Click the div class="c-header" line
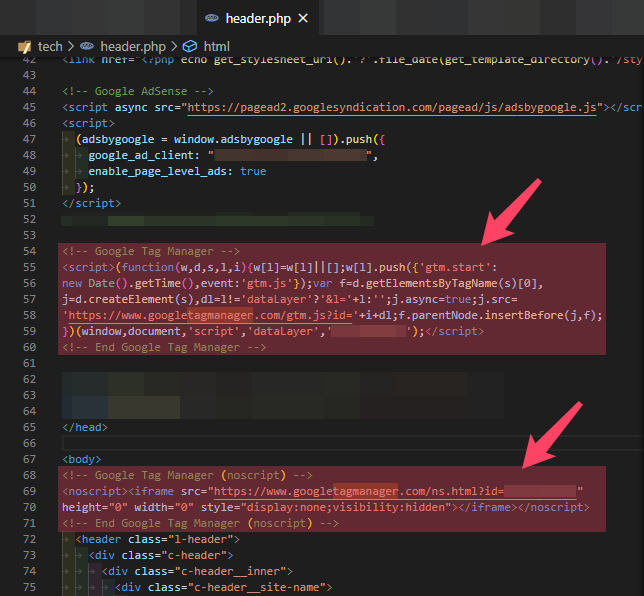Viewport: 644px width, 596px height. [x=161, y=555]
